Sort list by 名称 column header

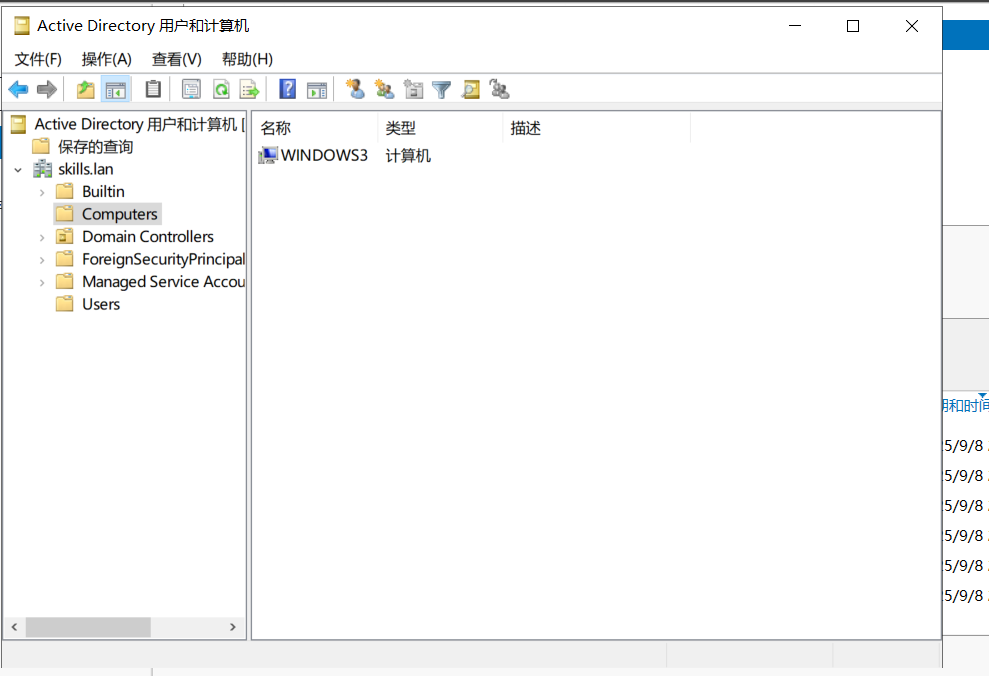click(x=314, y=128)
